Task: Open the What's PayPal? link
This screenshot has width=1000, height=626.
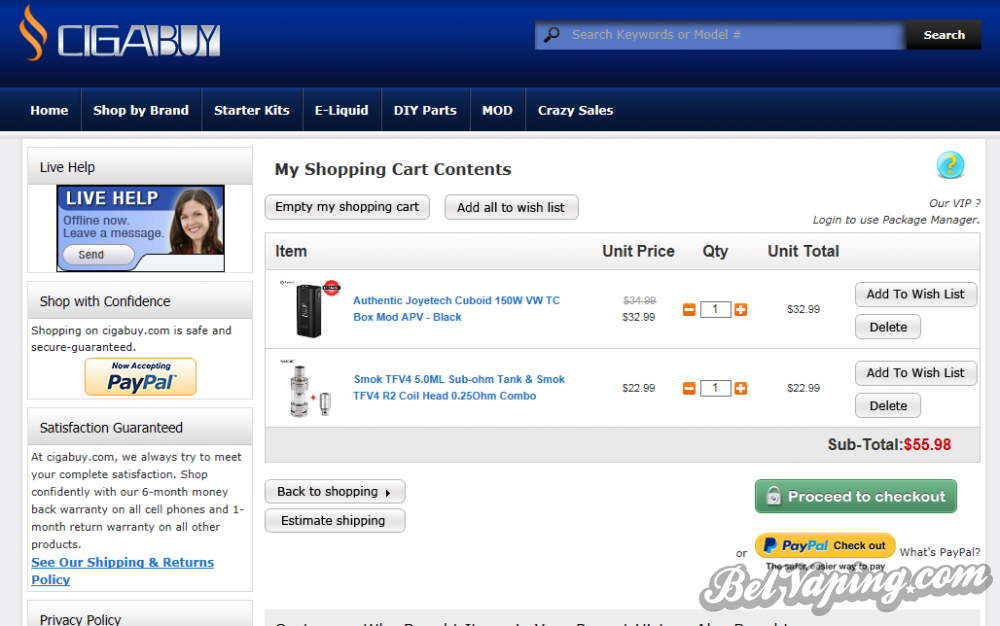Action: click(x=939, y=552)
